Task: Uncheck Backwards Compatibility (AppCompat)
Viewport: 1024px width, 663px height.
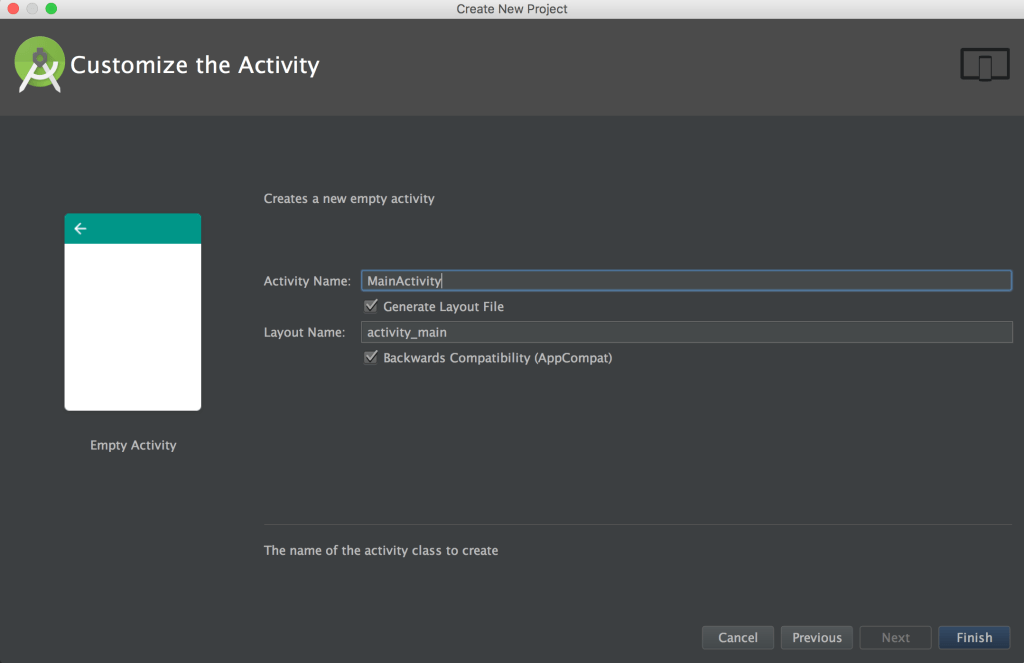Action: pos(371,357)
